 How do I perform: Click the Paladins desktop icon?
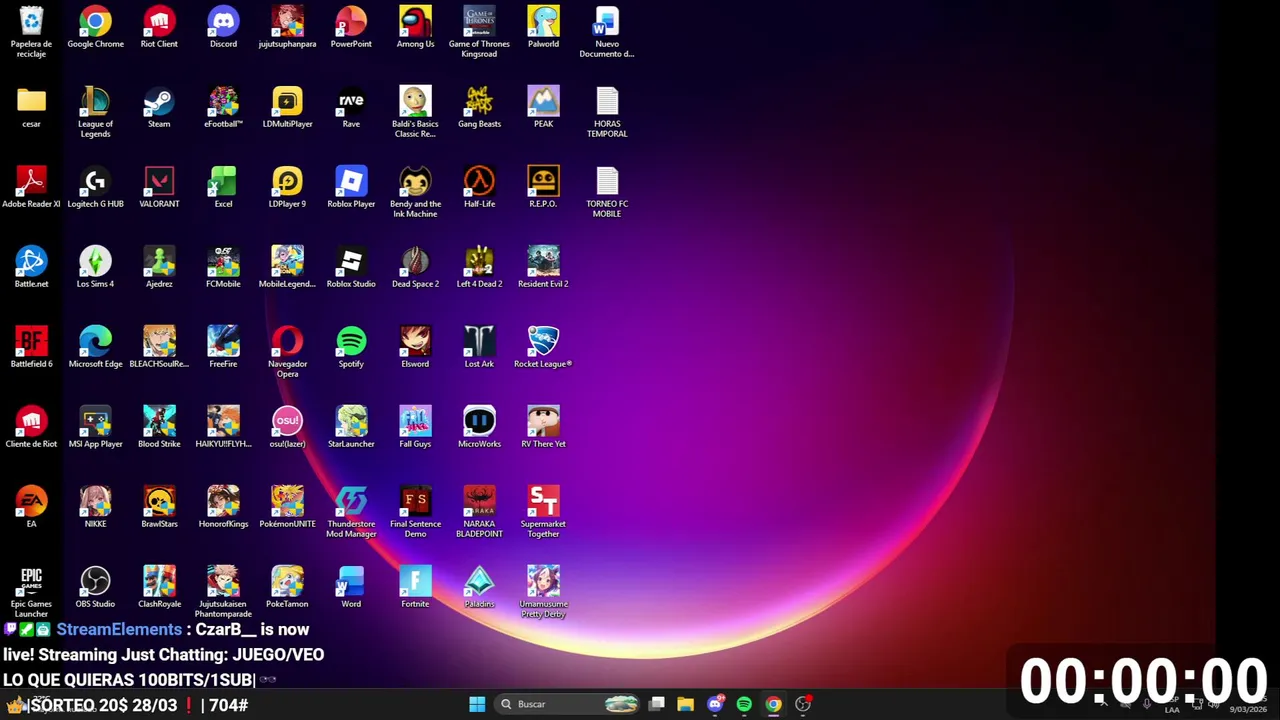(x=479, y=588)
